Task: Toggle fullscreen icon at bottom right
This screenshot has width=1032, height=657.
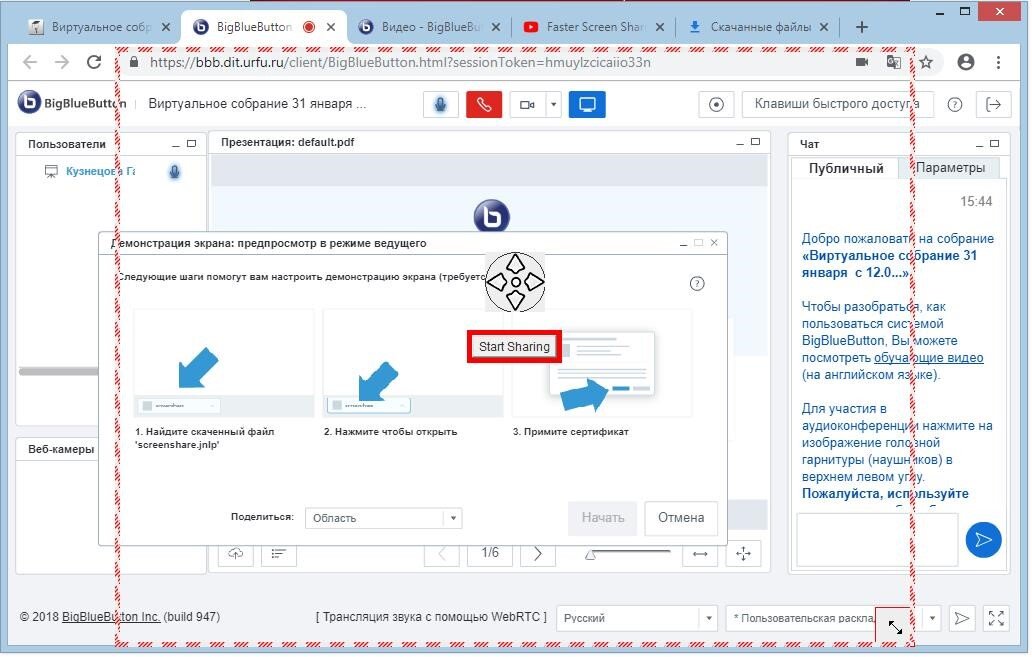Action: (996, 618)
